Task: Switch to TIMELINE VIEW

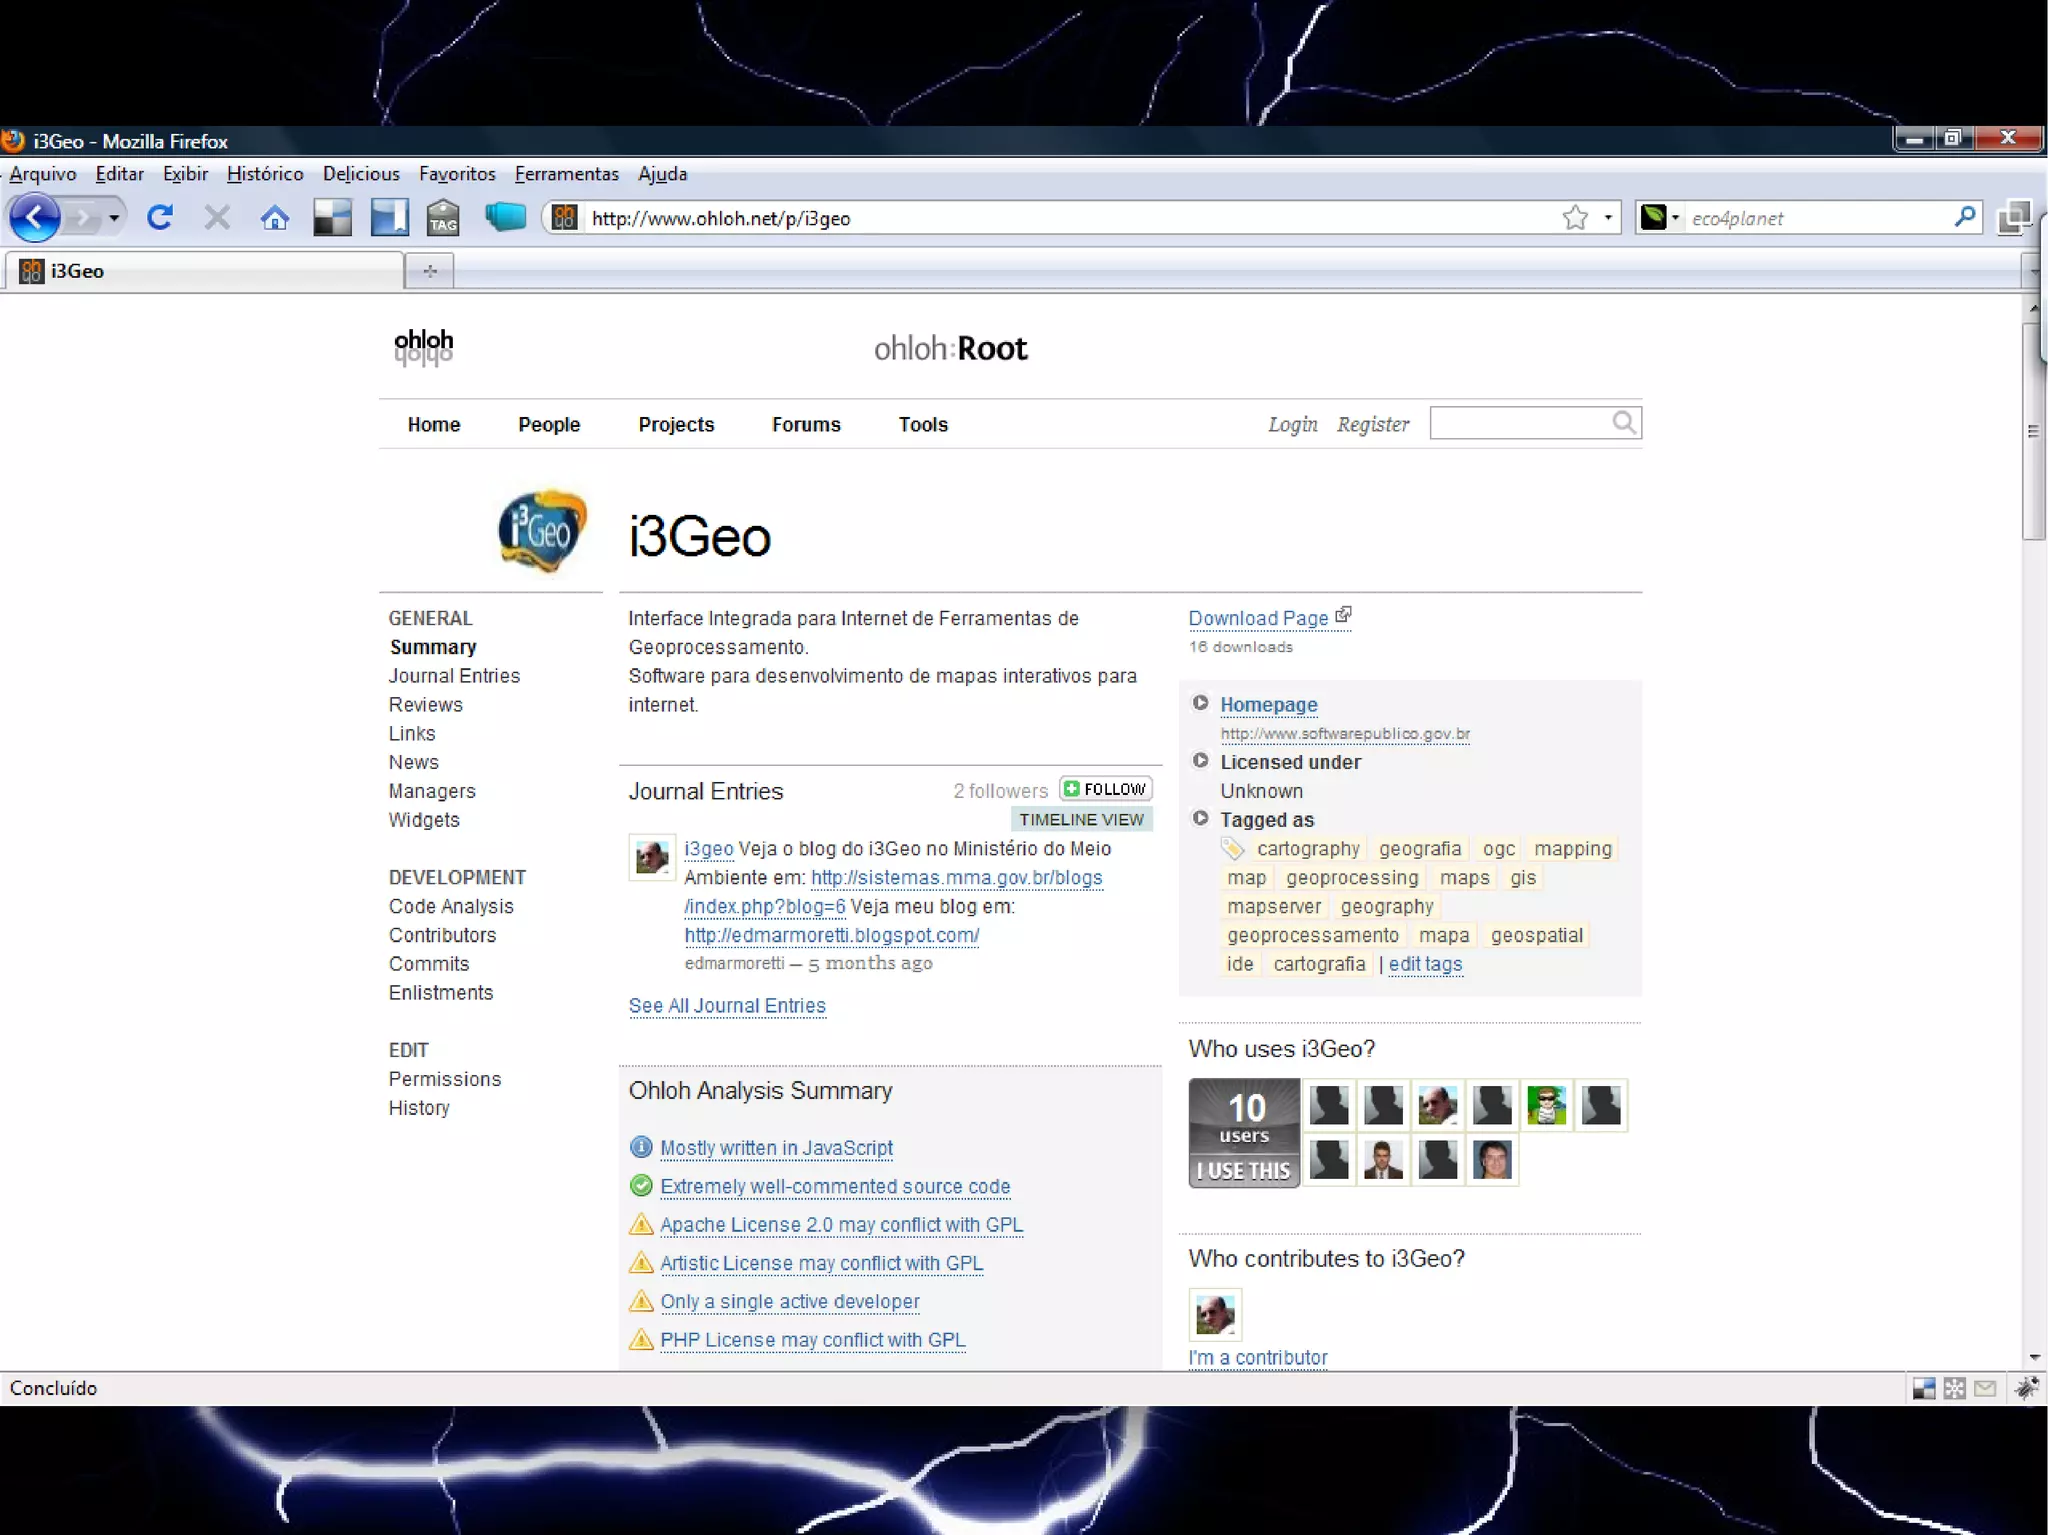Action: pos(1081,819)
